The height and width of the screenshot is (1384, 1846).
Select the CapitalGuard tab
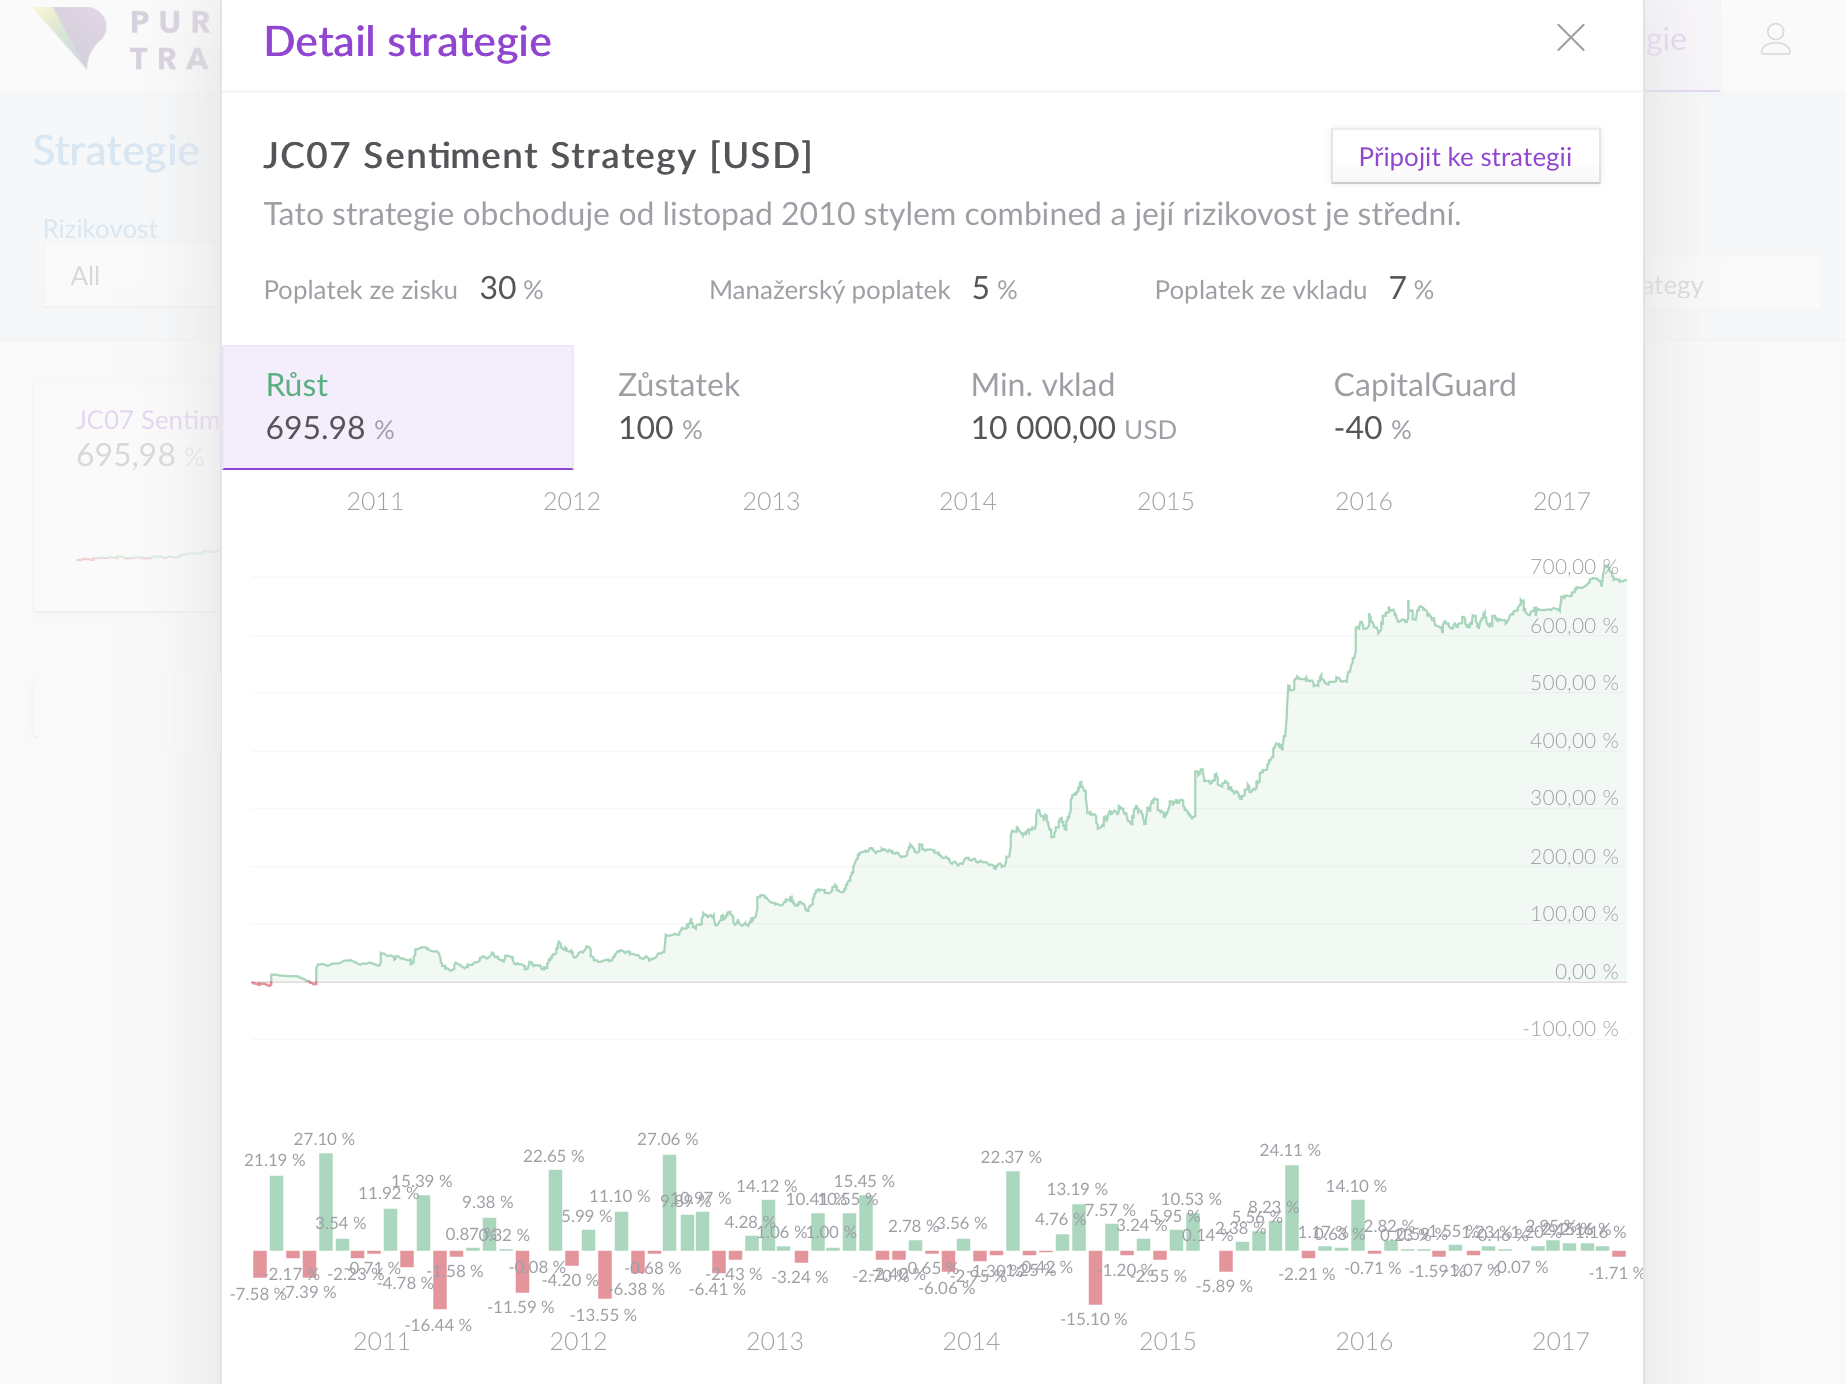1465,407
